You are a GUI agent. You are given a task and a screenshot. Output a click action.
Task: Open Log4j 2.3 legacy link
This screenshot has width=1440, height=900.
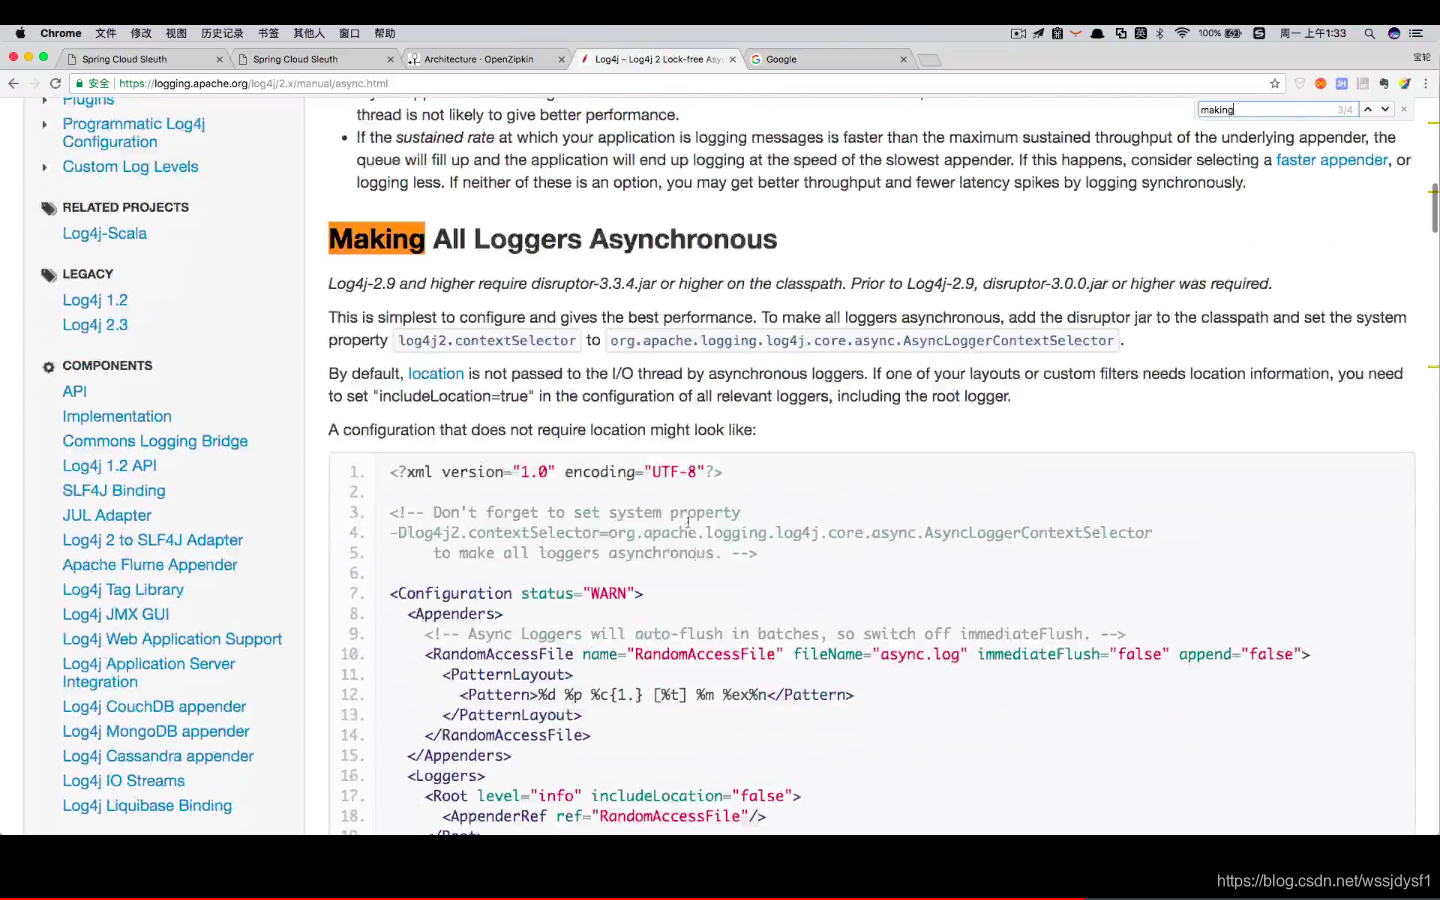point(95,325)
